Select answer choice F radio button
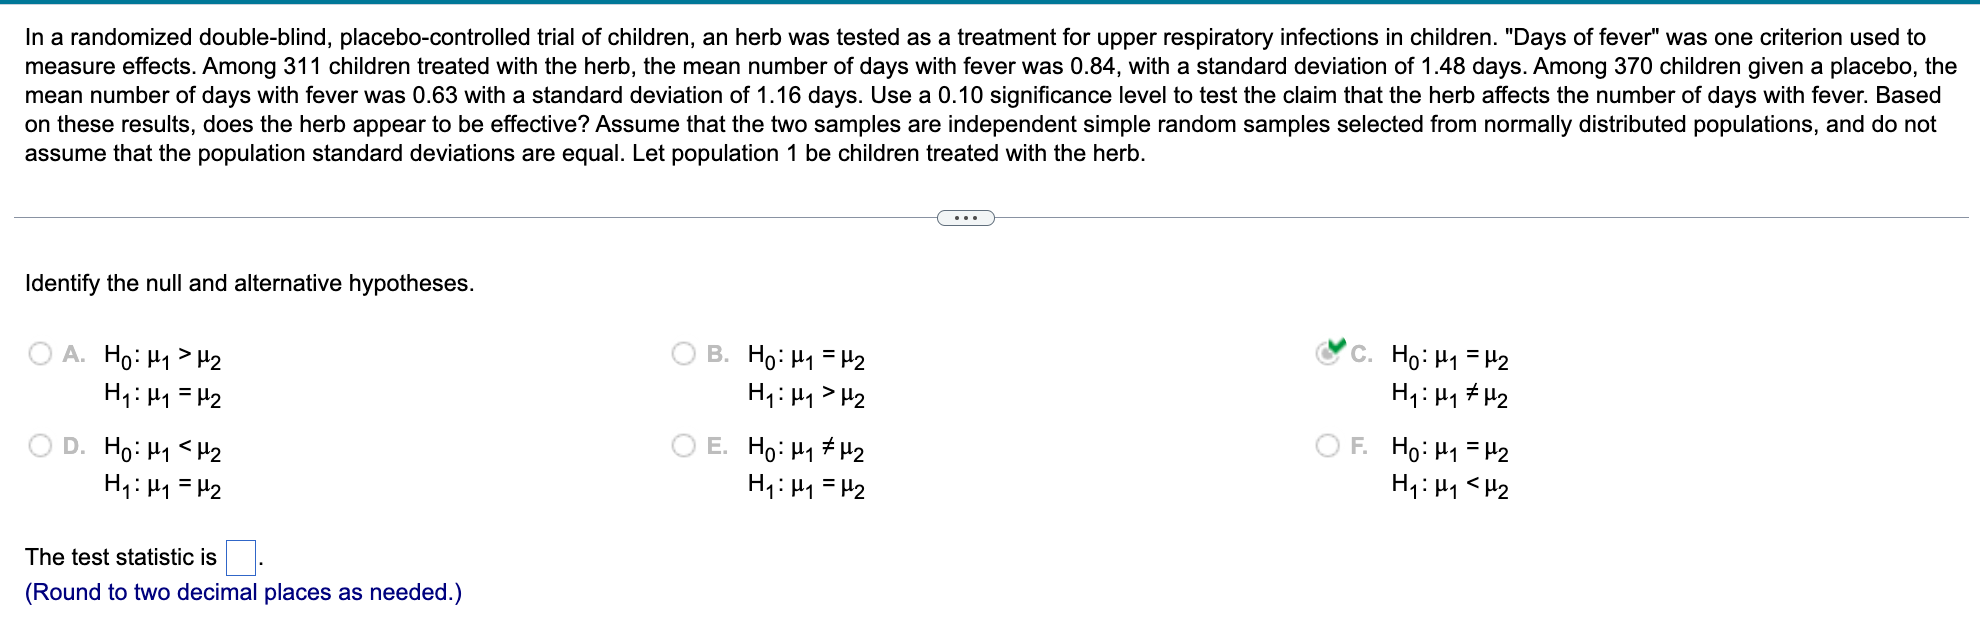 coord(1327,443)
